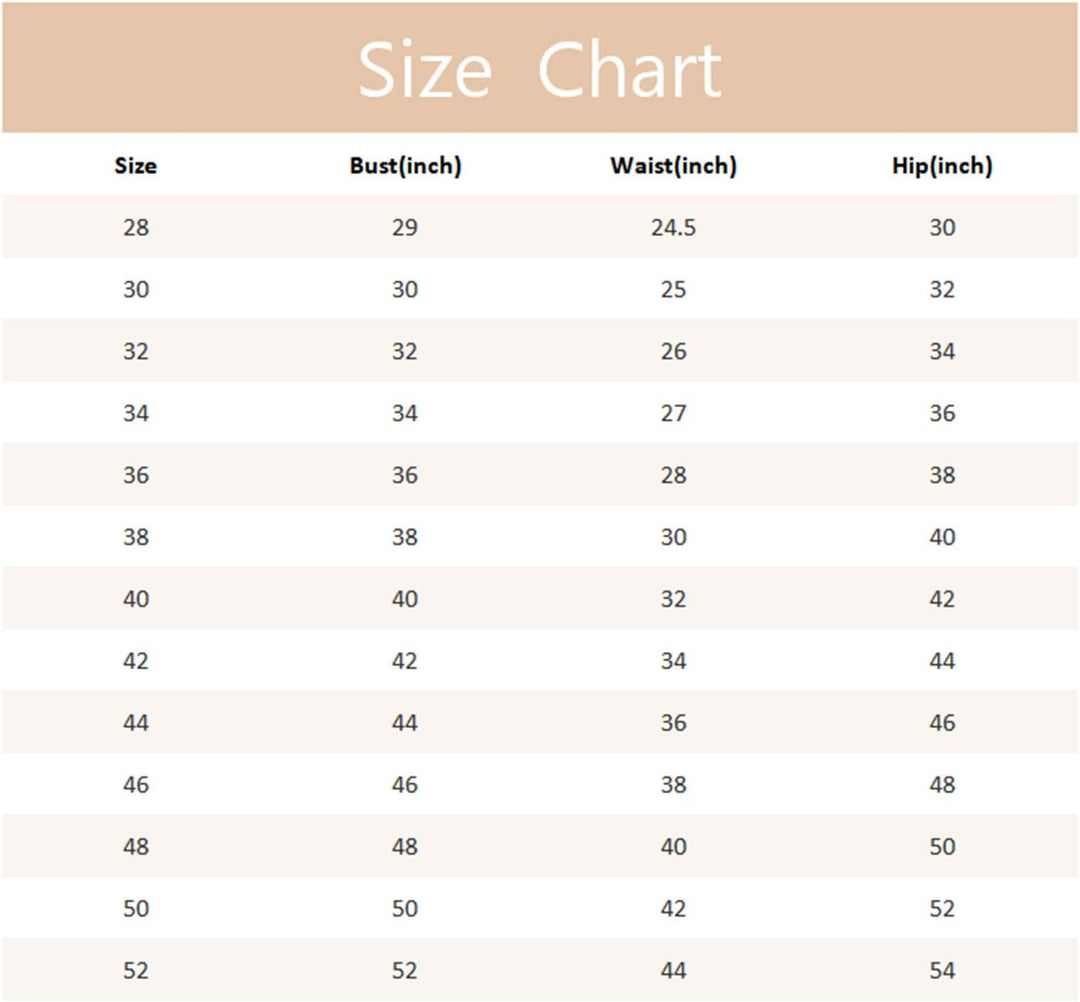The image size is (1080, 1002).
Task: Select the Size column header
Action: click(136, 166)
